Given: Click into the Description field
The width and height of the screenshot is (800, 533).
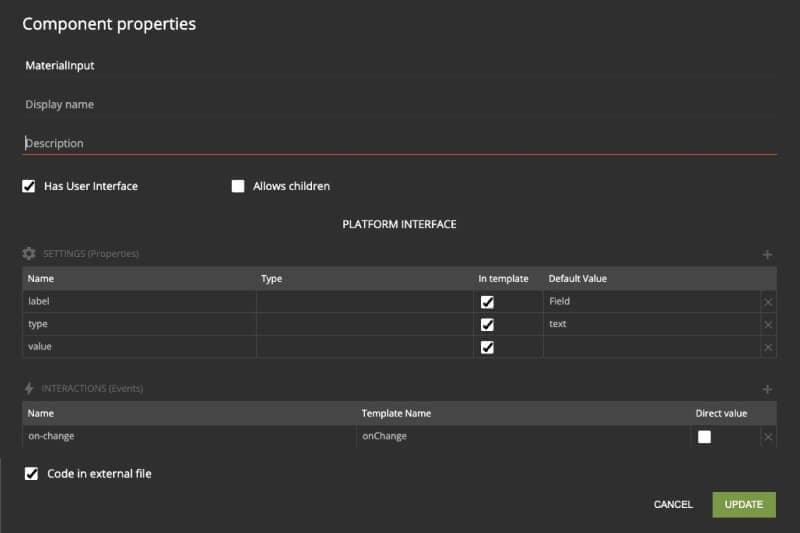Looking at the screenshot, I should [x=399, y=143].
